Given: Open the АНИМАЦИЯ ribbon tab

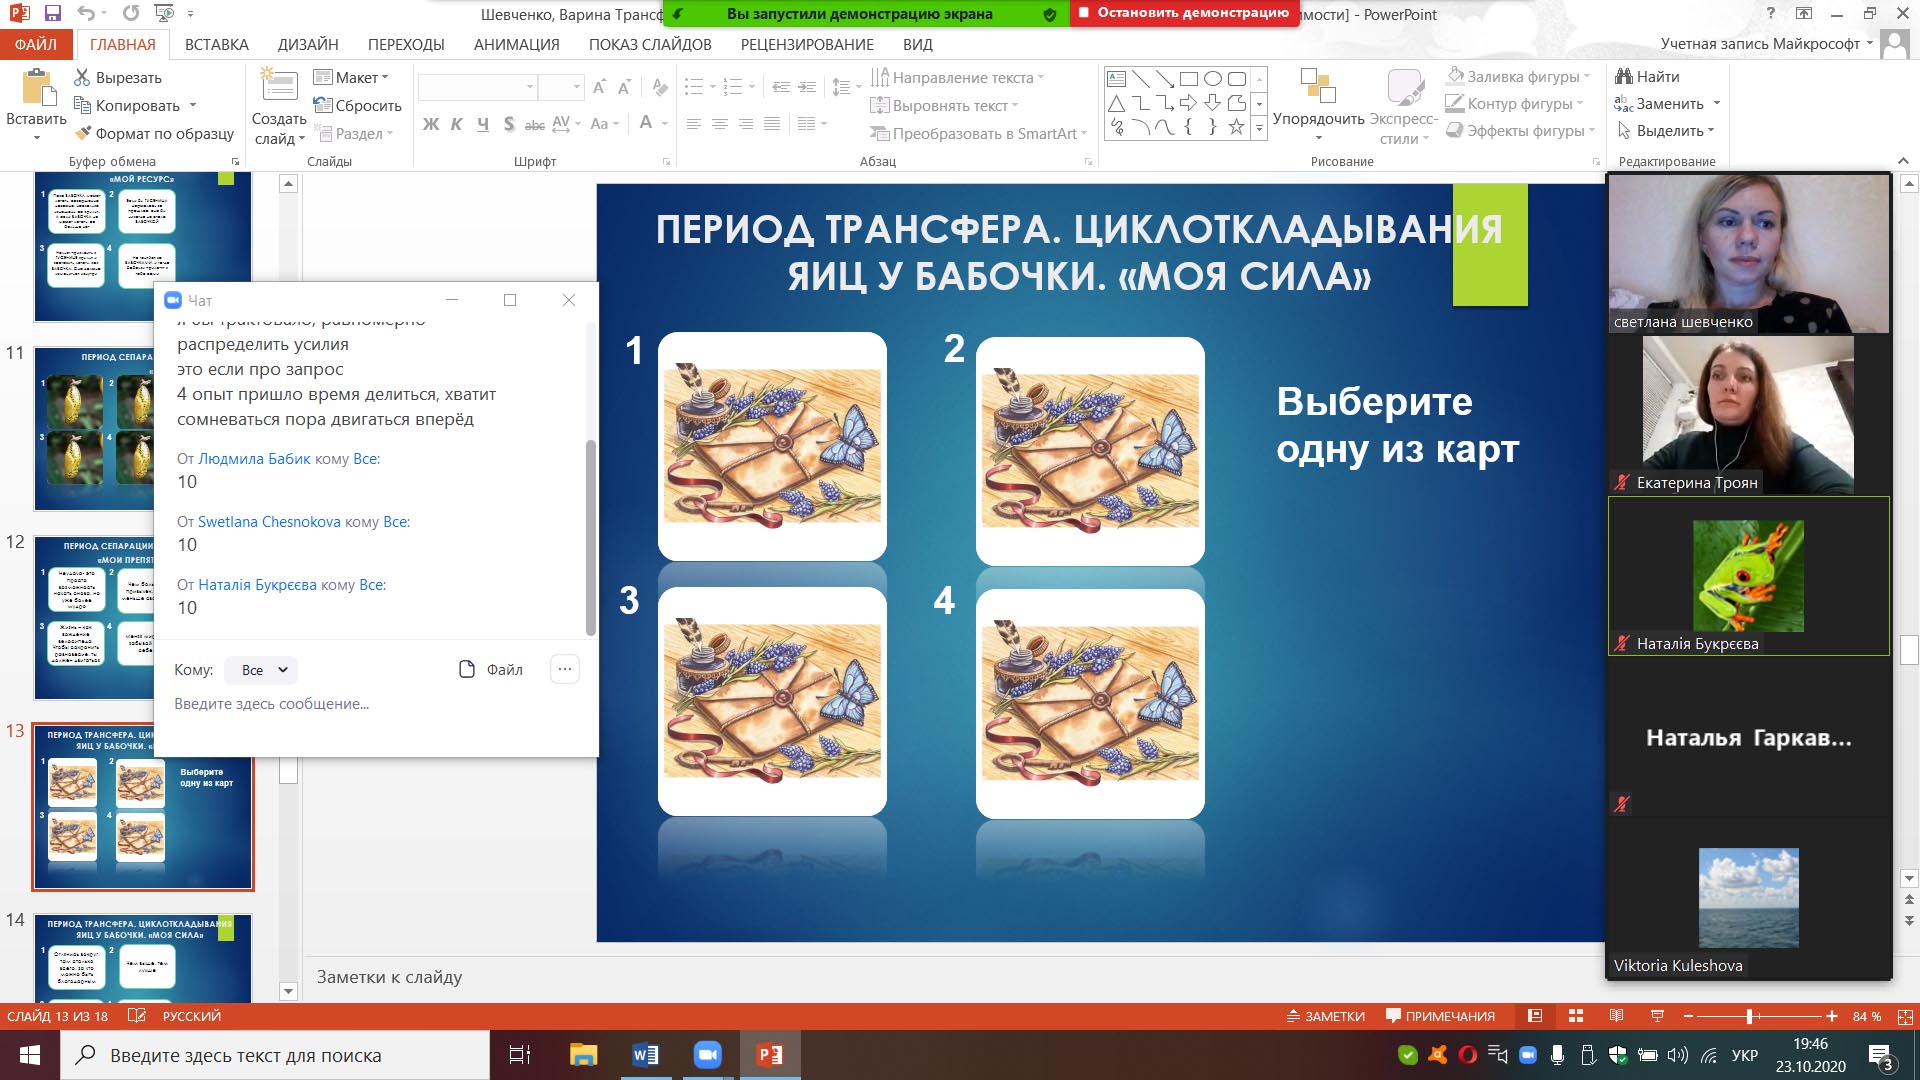Looking at the screenshot, I should tap(516, 44).
